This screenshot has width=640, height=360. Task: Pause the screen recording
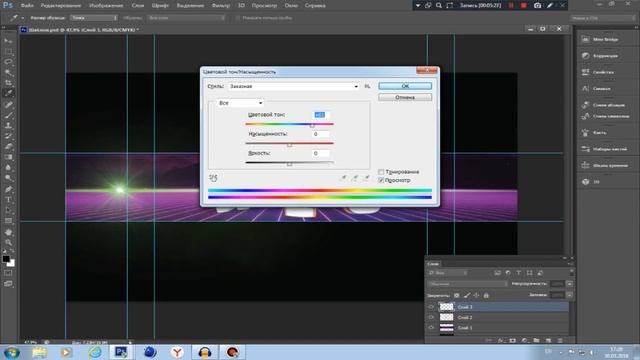511,5
